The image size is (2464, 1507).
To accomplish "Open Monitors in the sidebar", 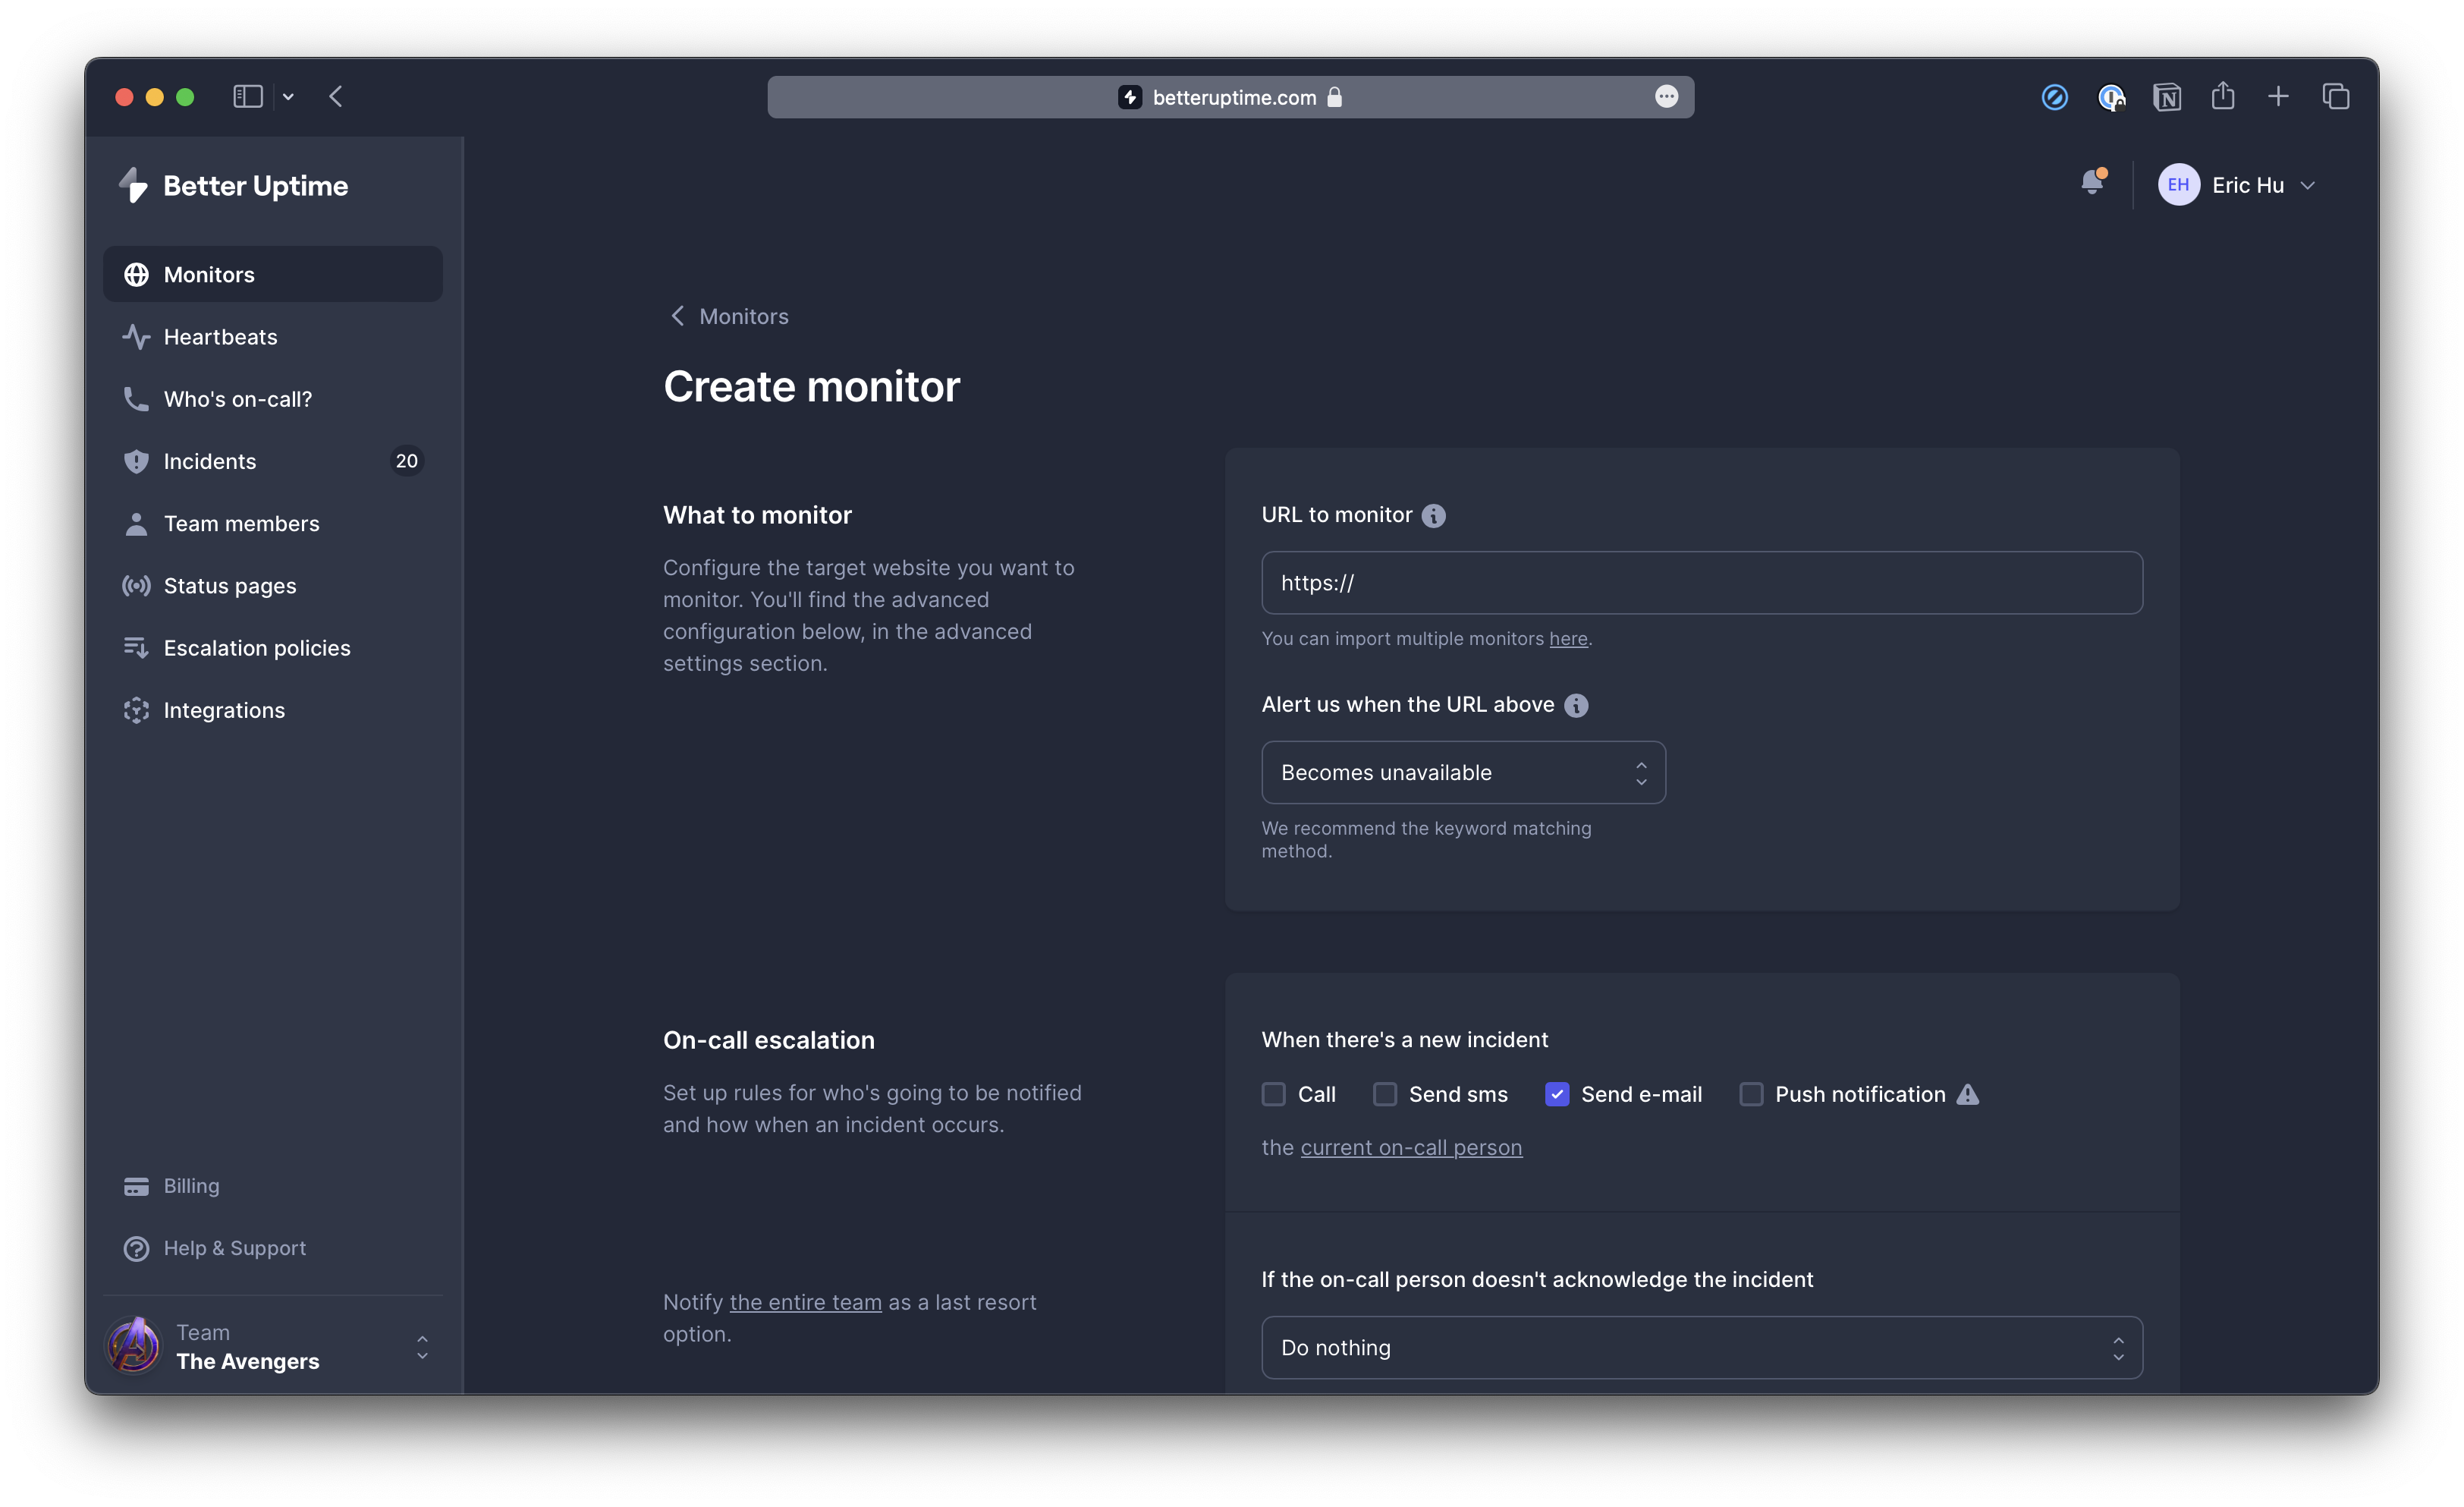I will pyautogui.click(x=273, y=274).
